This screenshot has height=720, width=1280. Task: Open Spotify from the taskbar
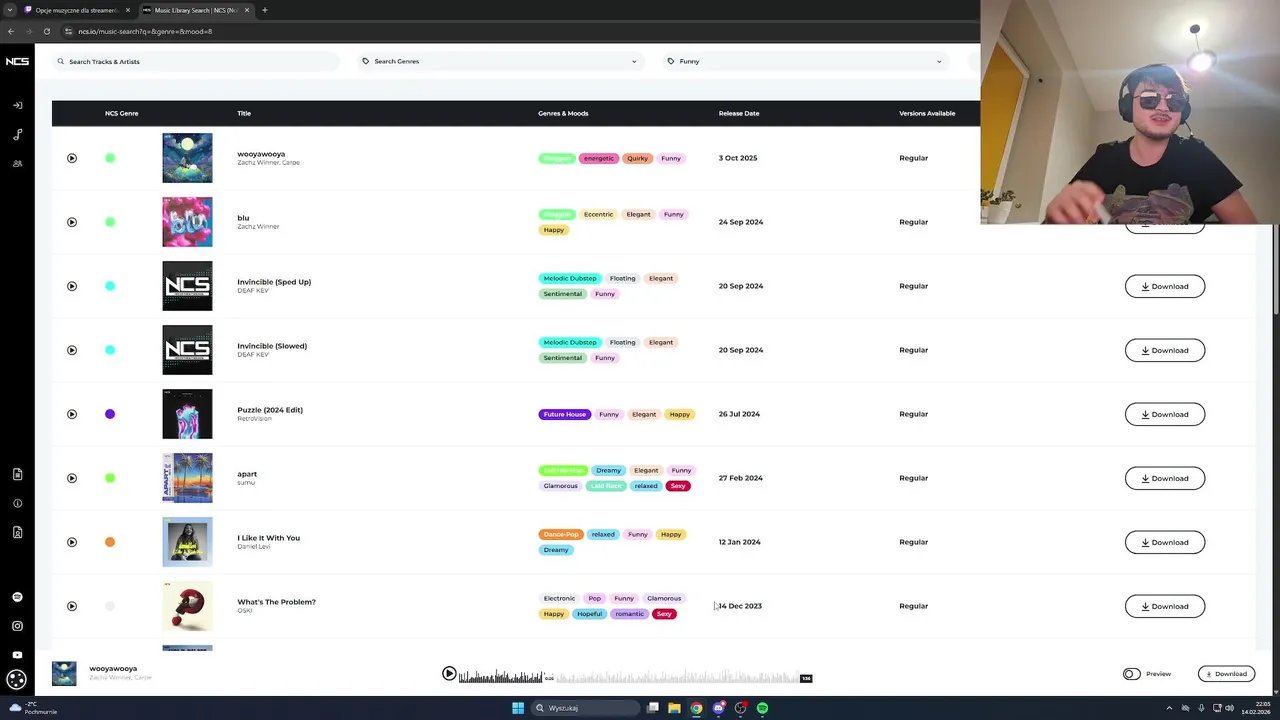pos(762,708)
